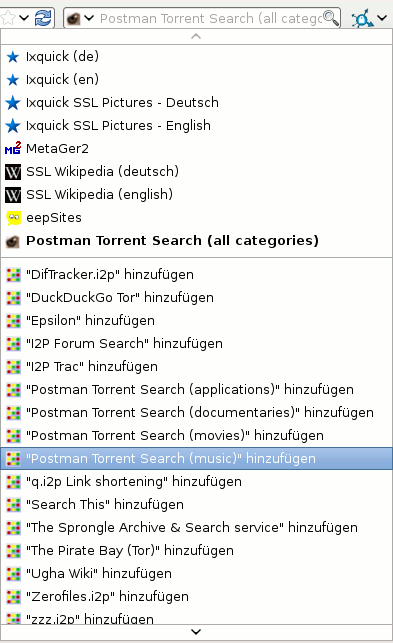Click grid icon beside Ugha Wiki
This screenshot has width=393, height=643.
13,574
